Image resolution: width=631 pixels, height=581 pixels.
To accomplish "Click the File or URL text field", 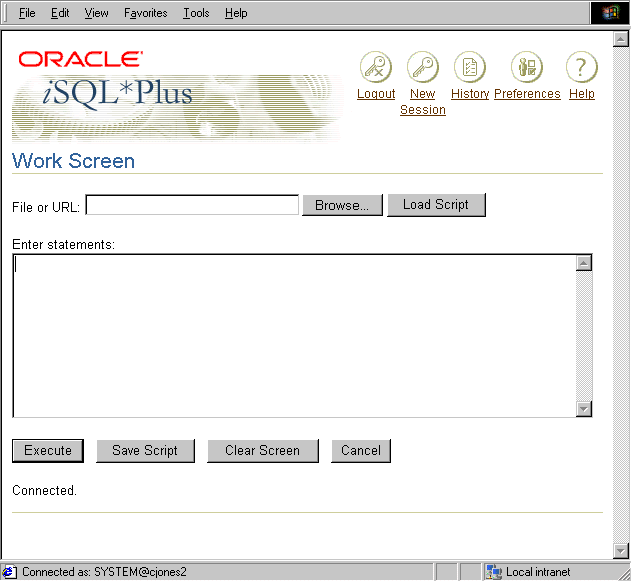I will click(192, 205).
